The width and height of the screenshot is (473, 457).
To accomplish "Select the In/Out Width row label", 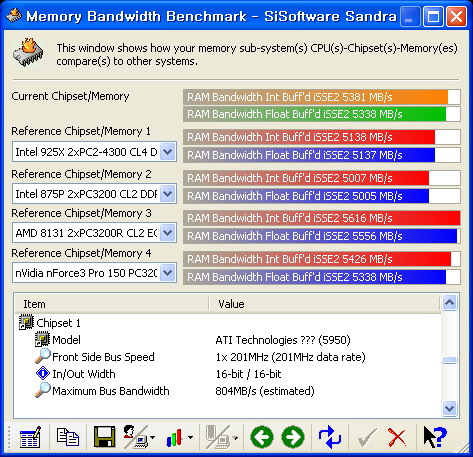I will tap(84, 374).
